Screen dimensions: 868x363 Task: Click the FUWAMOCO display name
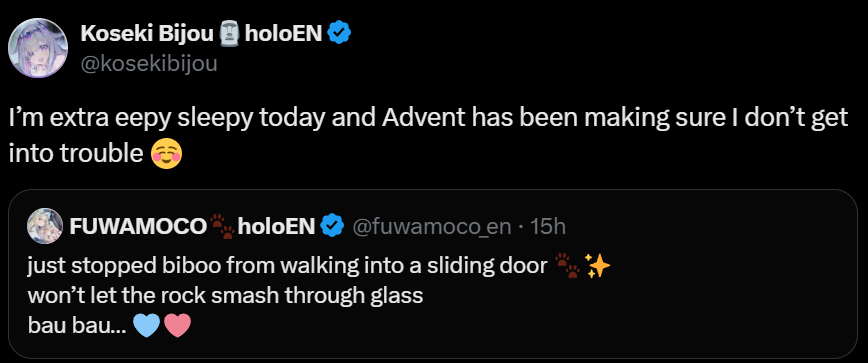coord(138,226)
